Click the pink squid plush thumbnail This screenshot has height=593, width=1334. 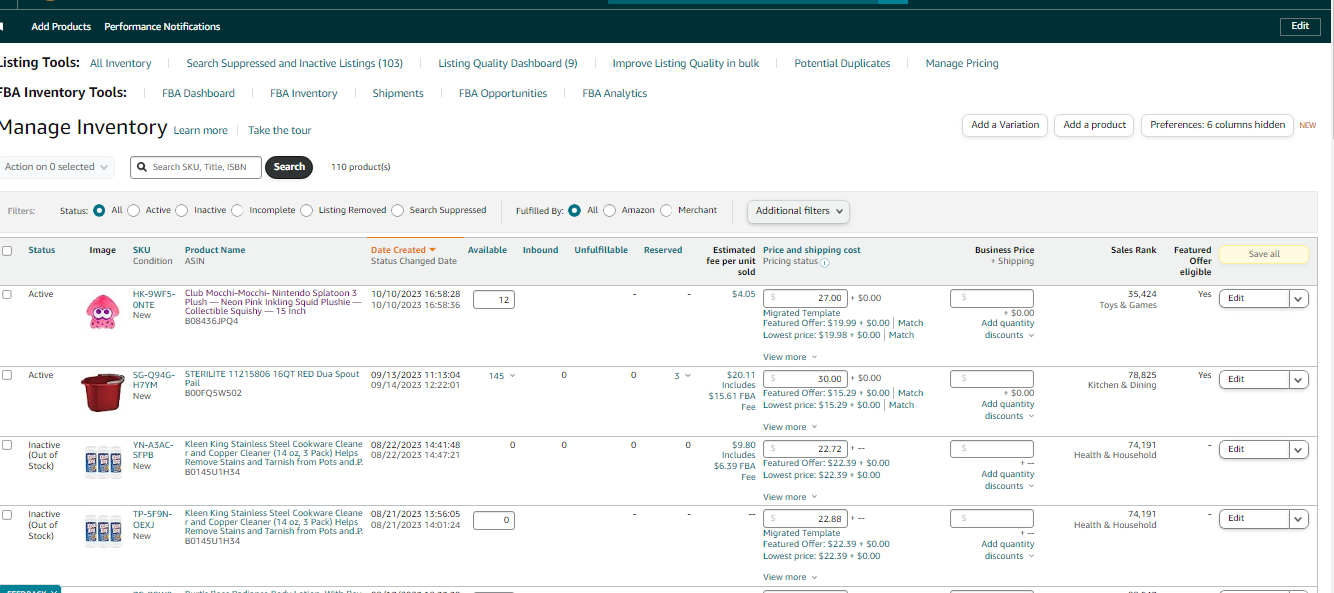point(101,312)
